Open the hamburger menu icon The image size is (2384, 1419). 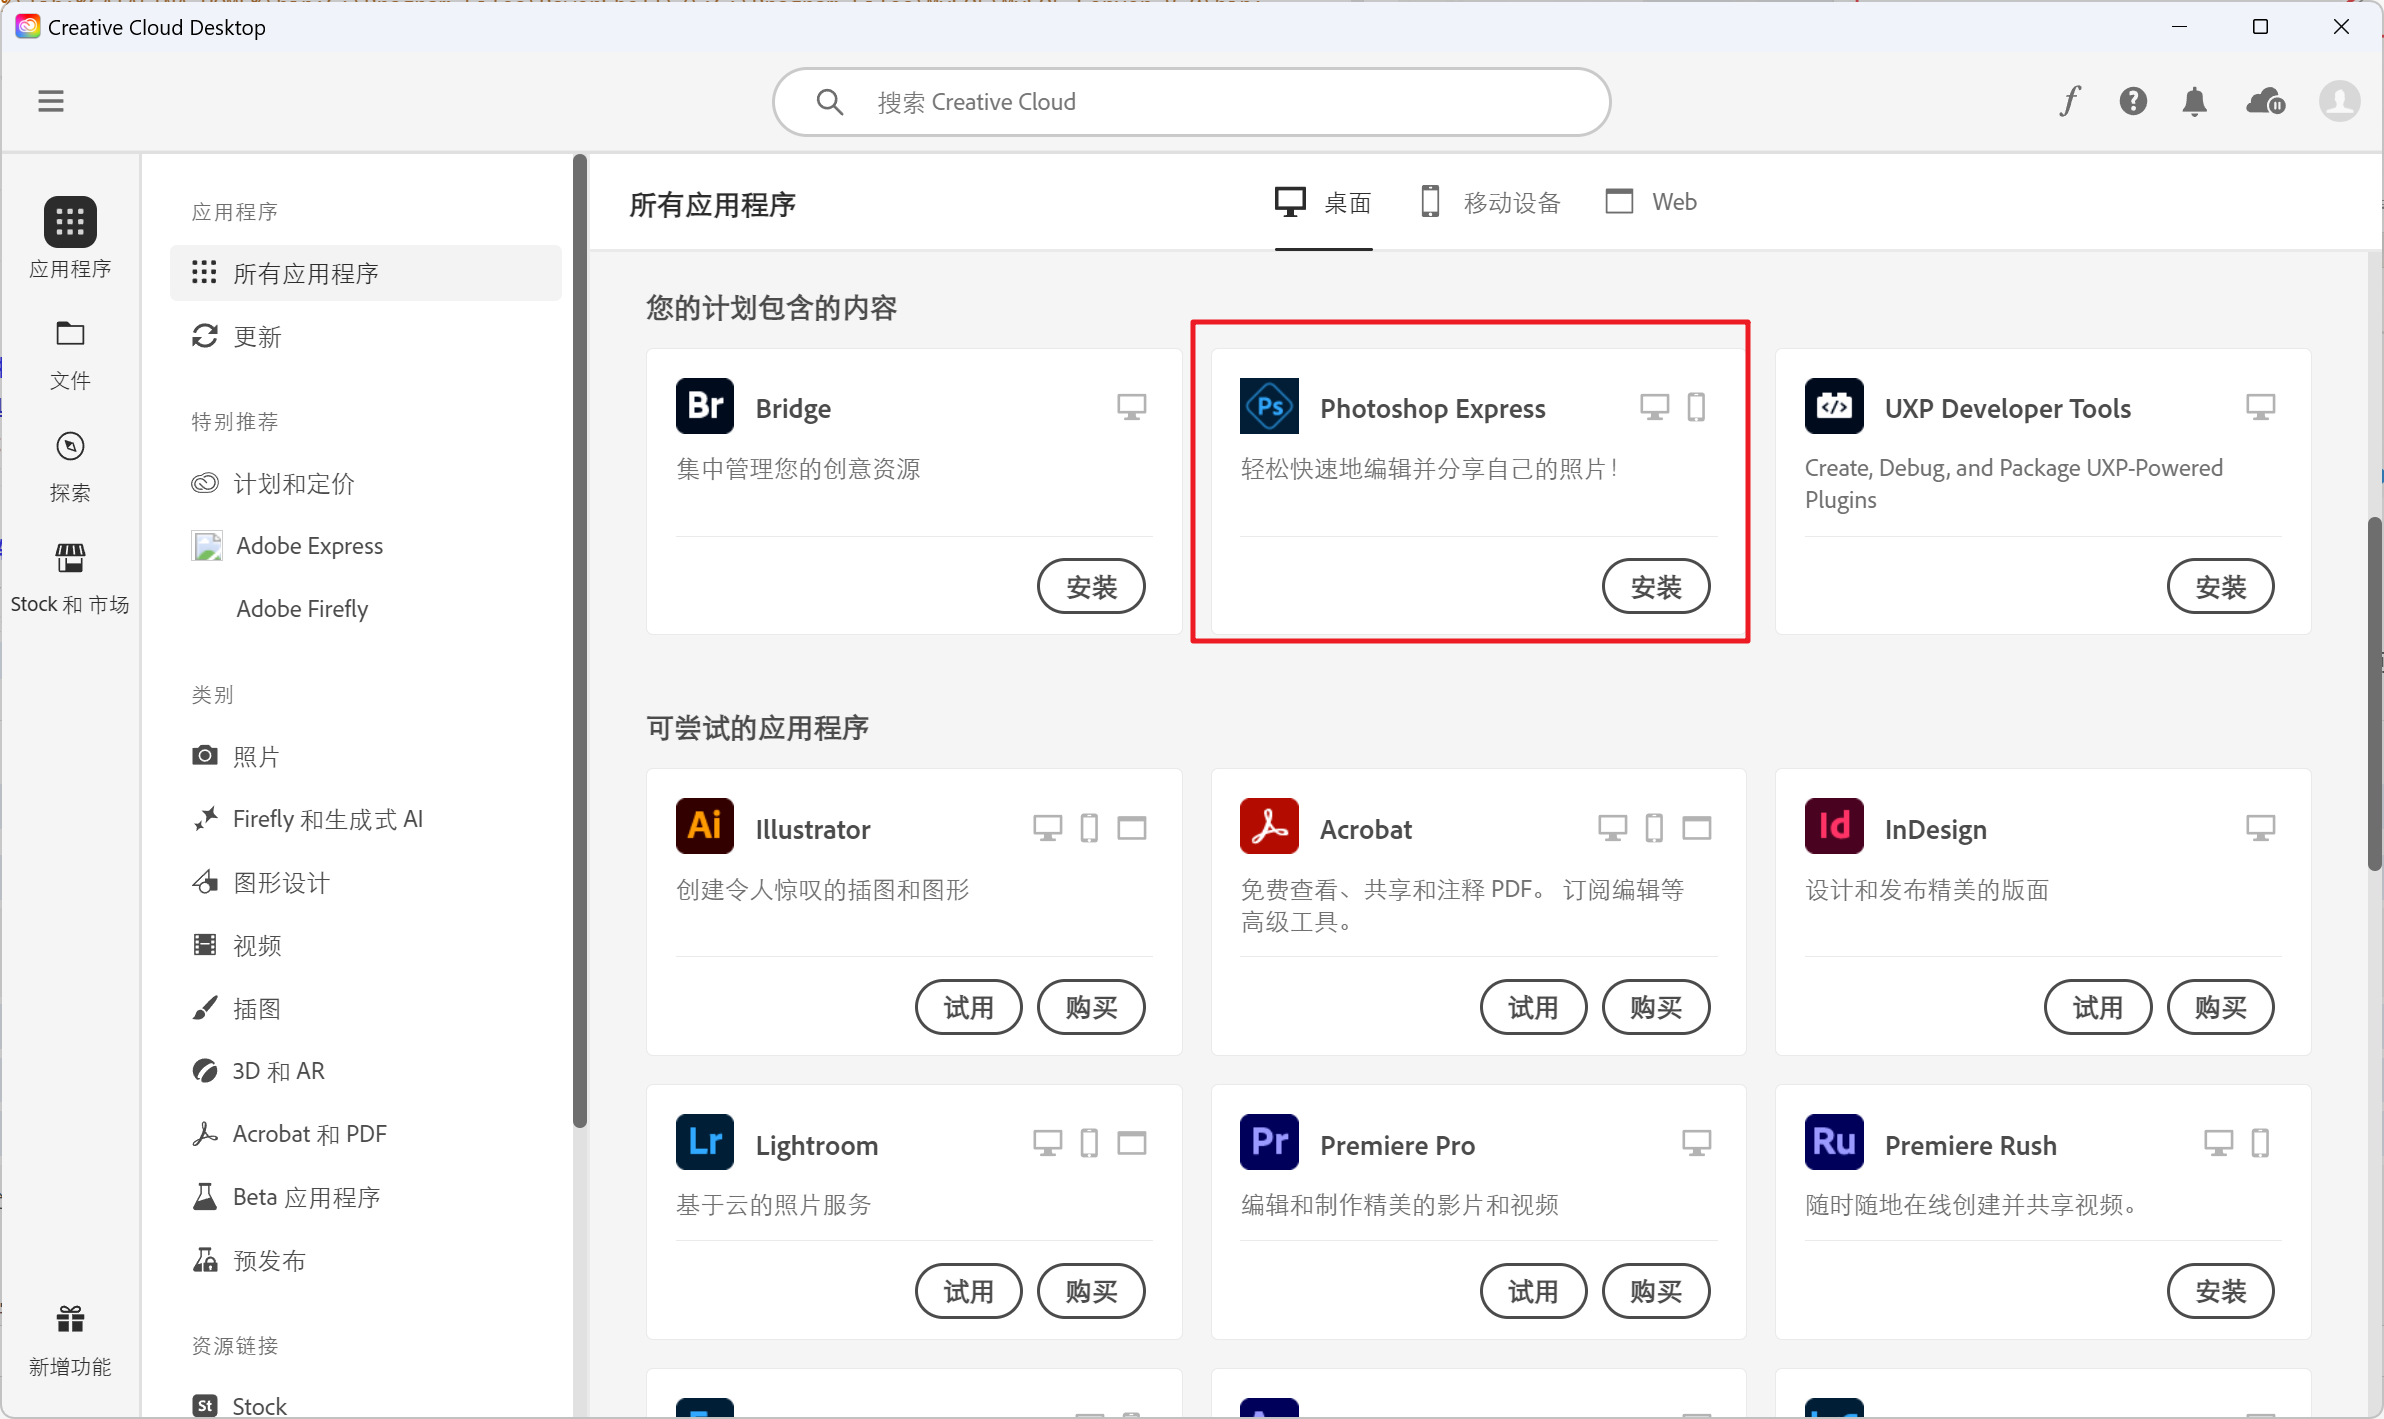coord(51,101)
